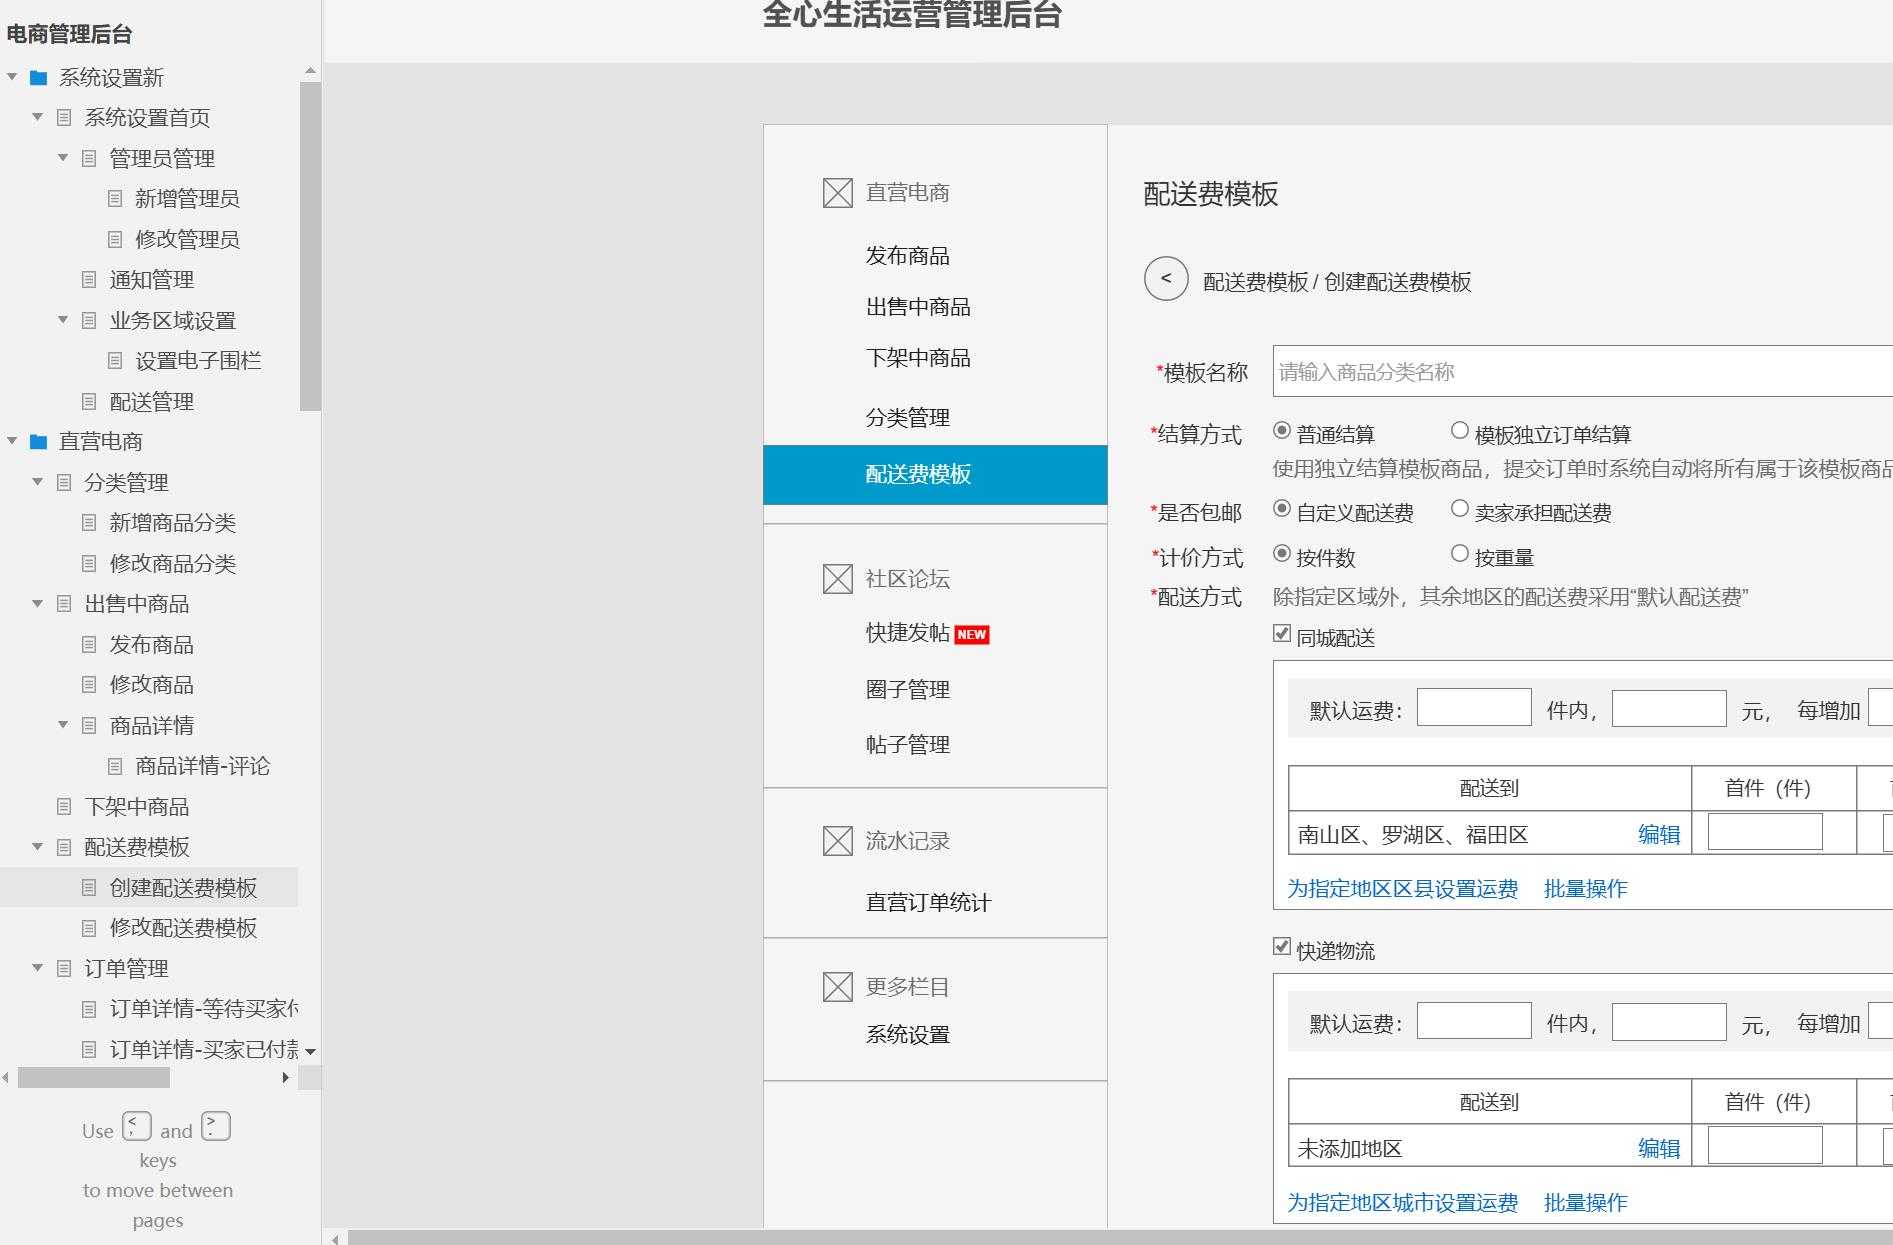Click the 批量操作 link below the table
Screen dimensions: 1893x1245
(x=1586, y=888)
